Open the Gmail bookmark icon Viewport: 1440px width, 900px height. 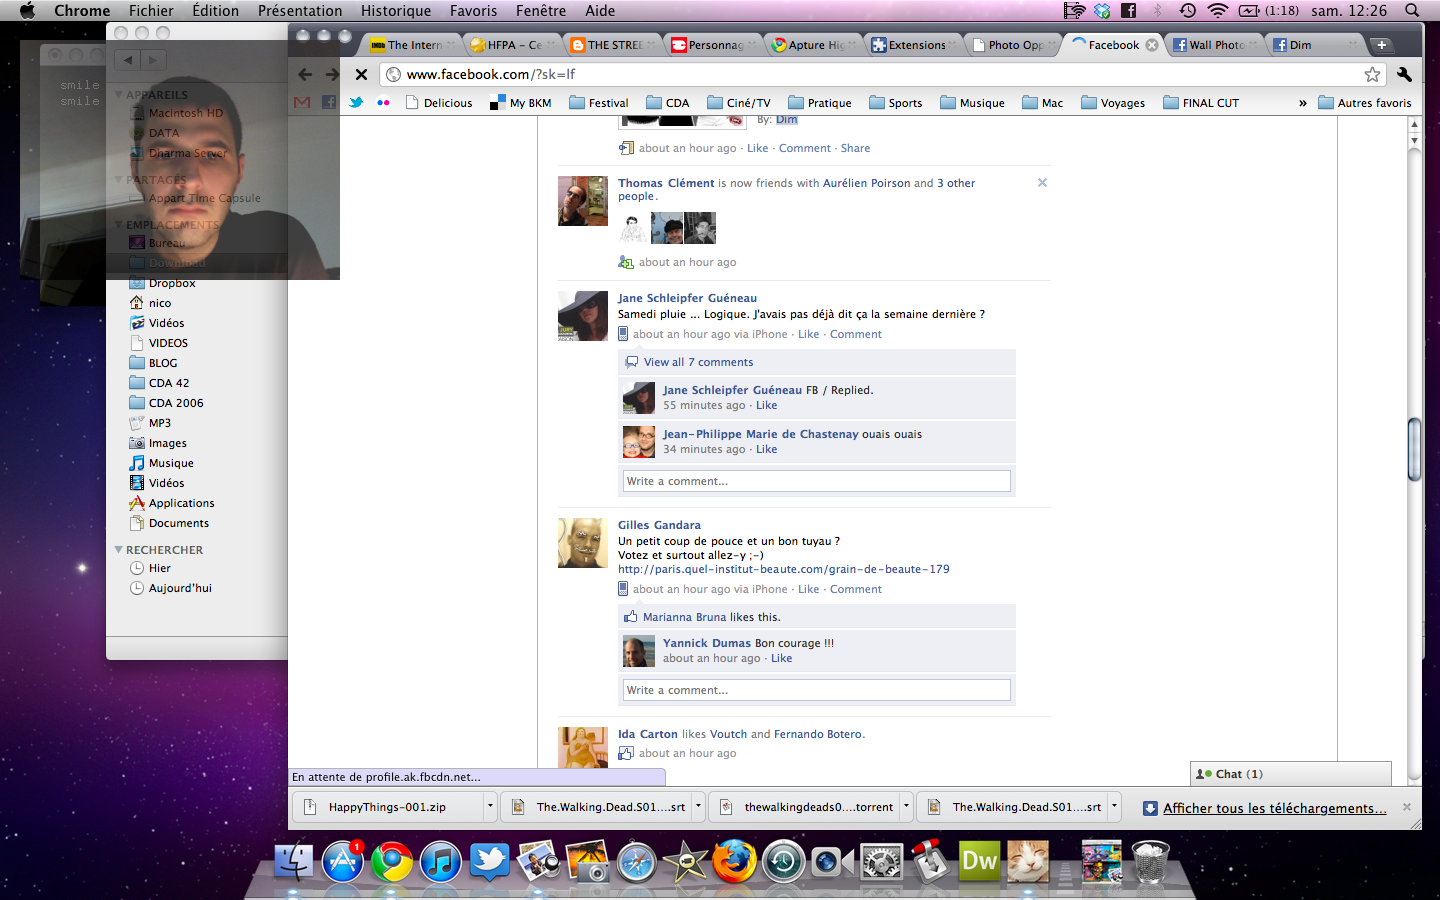point(302,103)
